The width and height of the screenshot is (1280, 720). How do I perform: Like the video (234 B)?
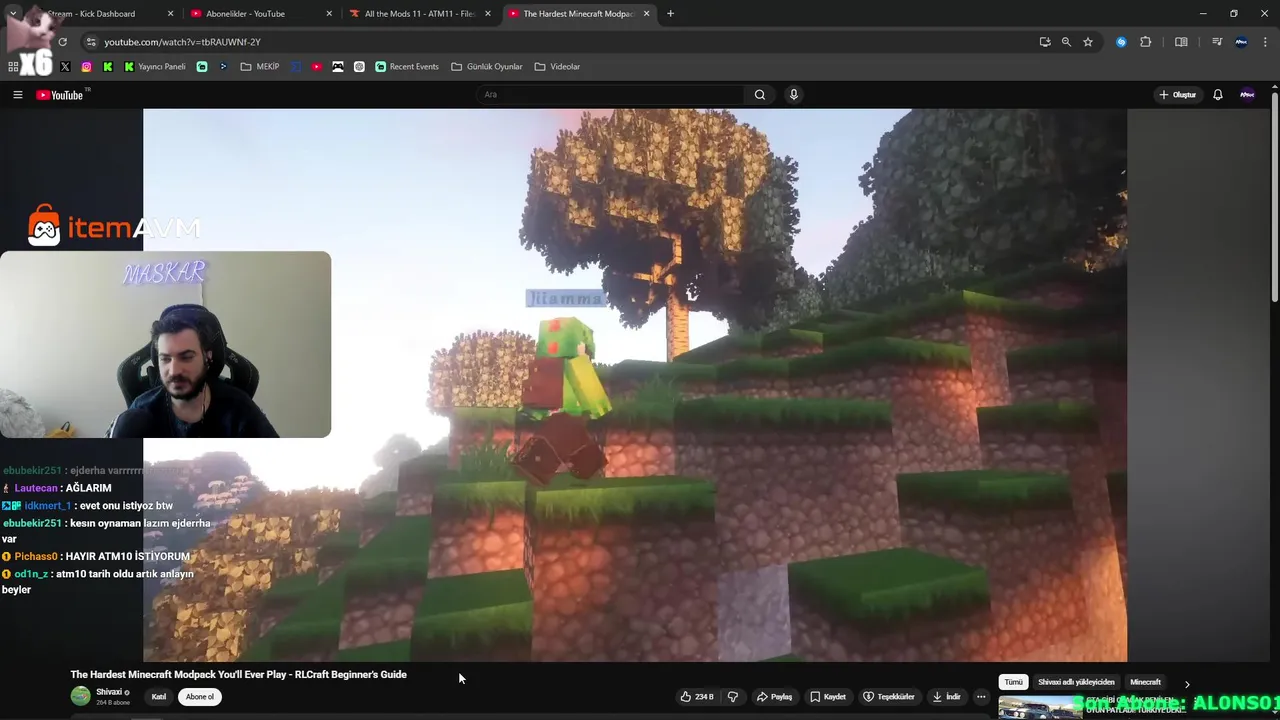pos(698,697)
